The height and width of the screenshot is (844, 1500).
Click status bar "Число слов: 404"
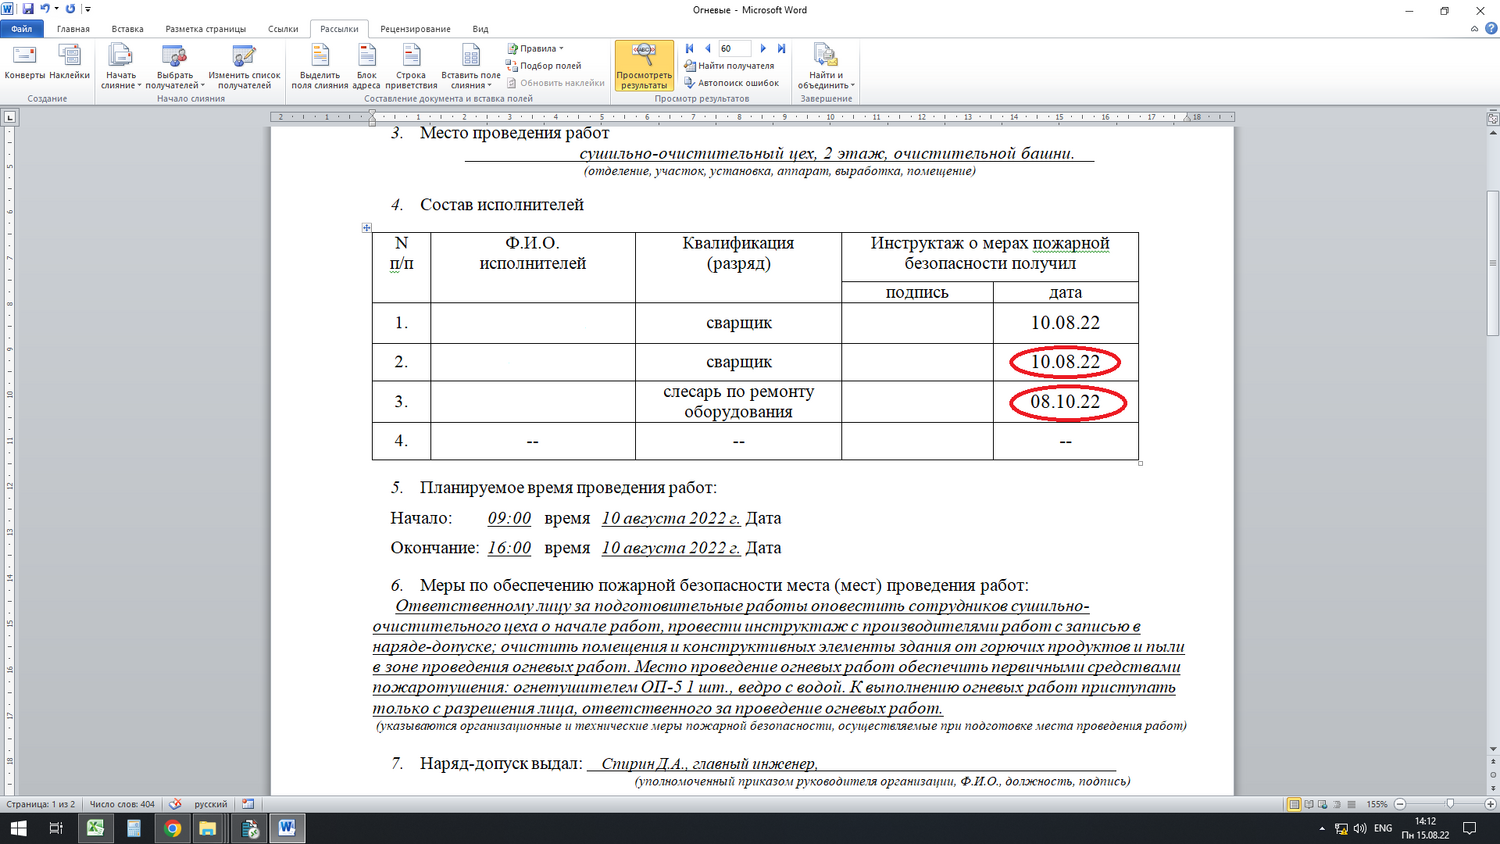122,804
